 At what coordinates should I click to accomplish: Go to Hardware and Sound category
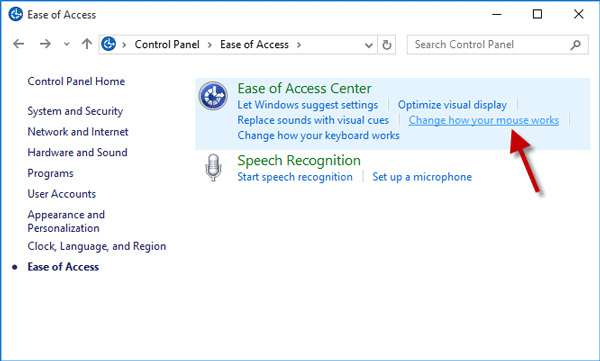(x=77, y=152)
